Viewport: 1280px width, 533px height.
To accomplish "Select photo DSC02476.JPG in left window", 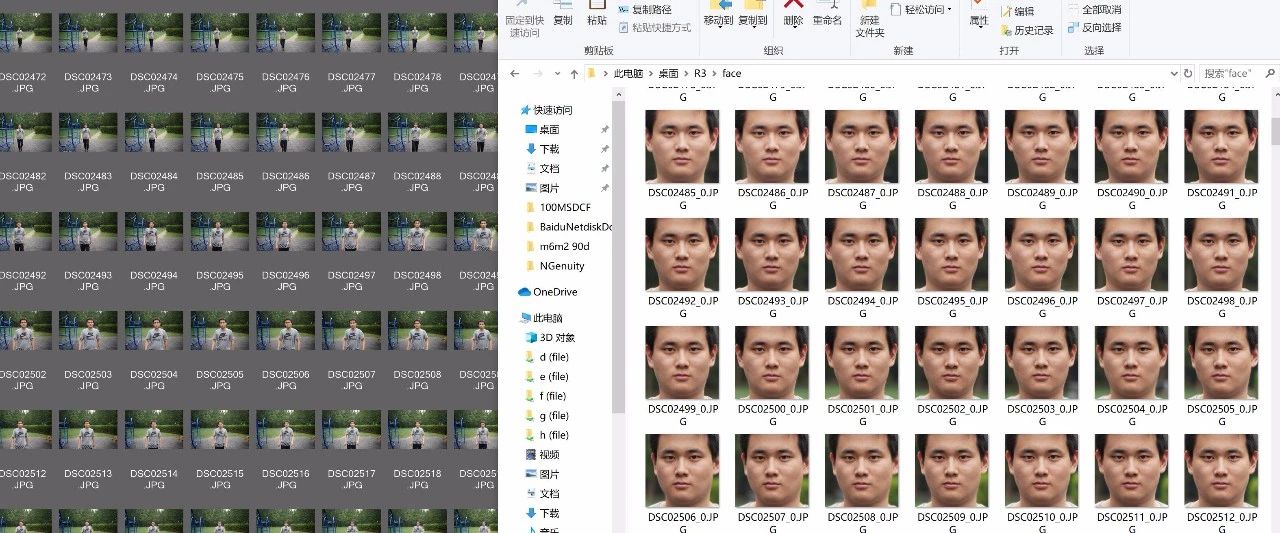I will 286,32.
